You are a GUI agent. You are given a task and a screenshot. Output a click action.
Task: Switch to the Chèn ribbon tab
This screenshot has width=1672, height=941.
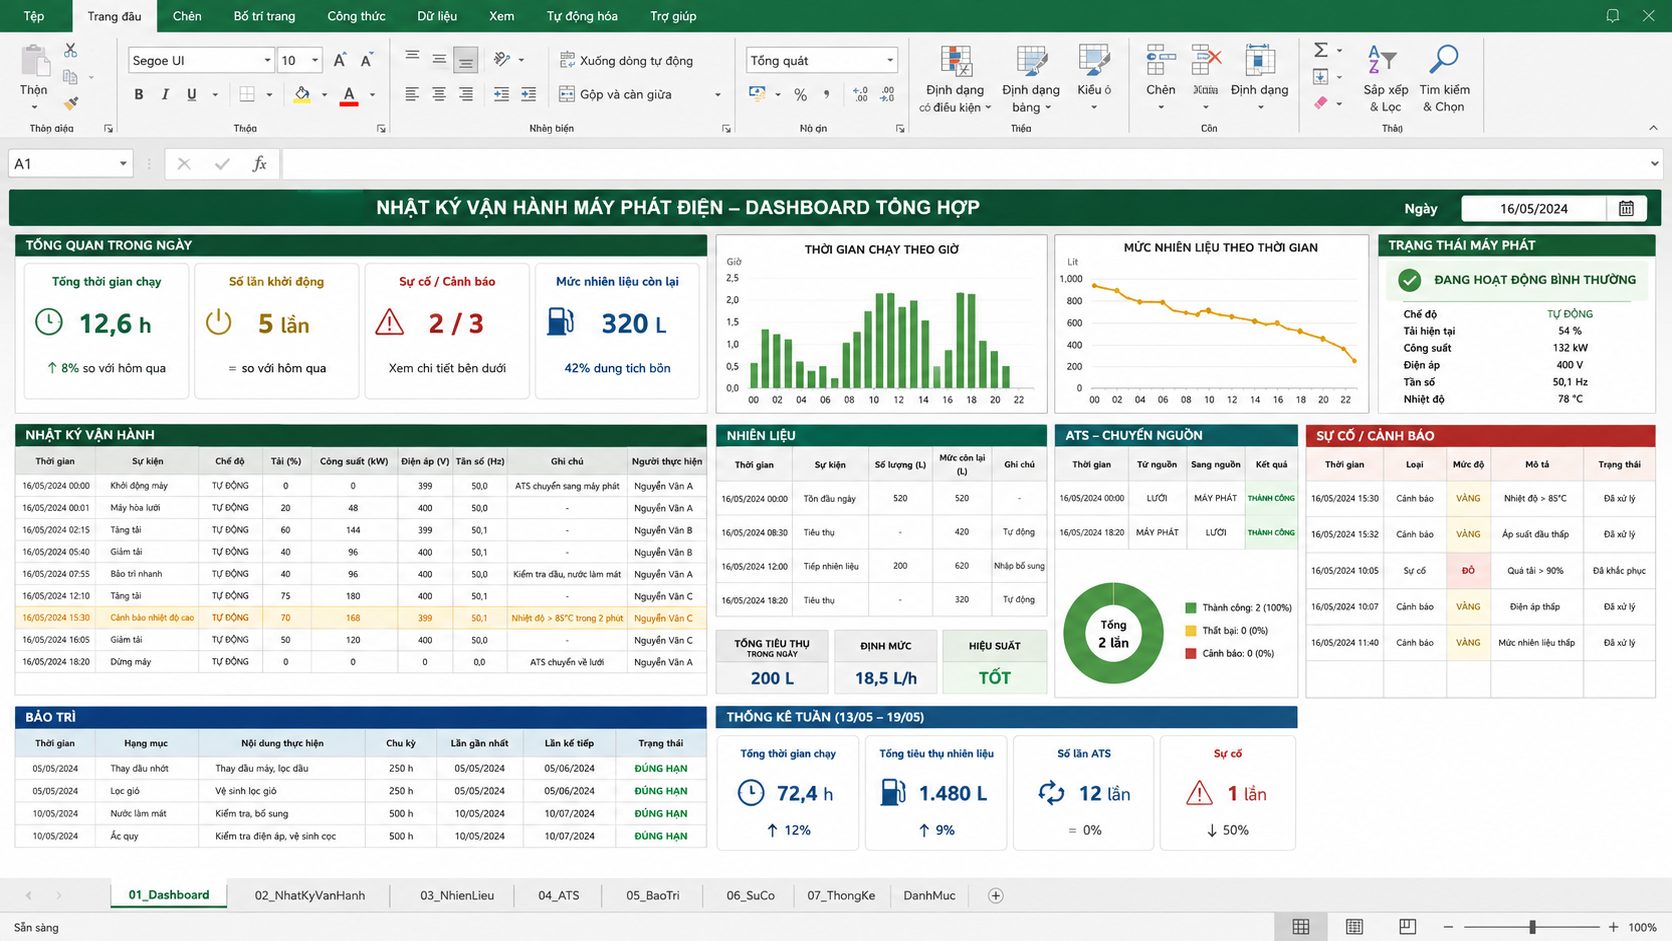pos(187,16)
